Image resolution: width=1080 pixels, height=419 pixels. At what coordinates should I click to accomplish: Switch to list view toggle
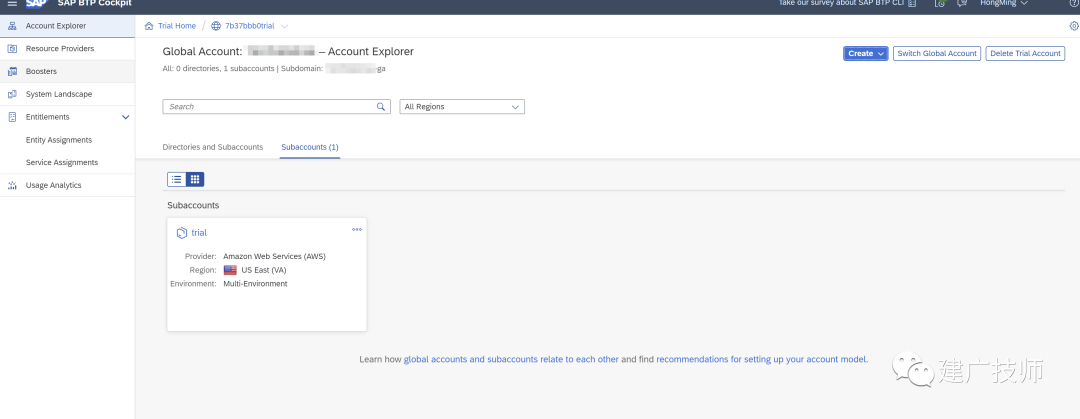(177, 179)
